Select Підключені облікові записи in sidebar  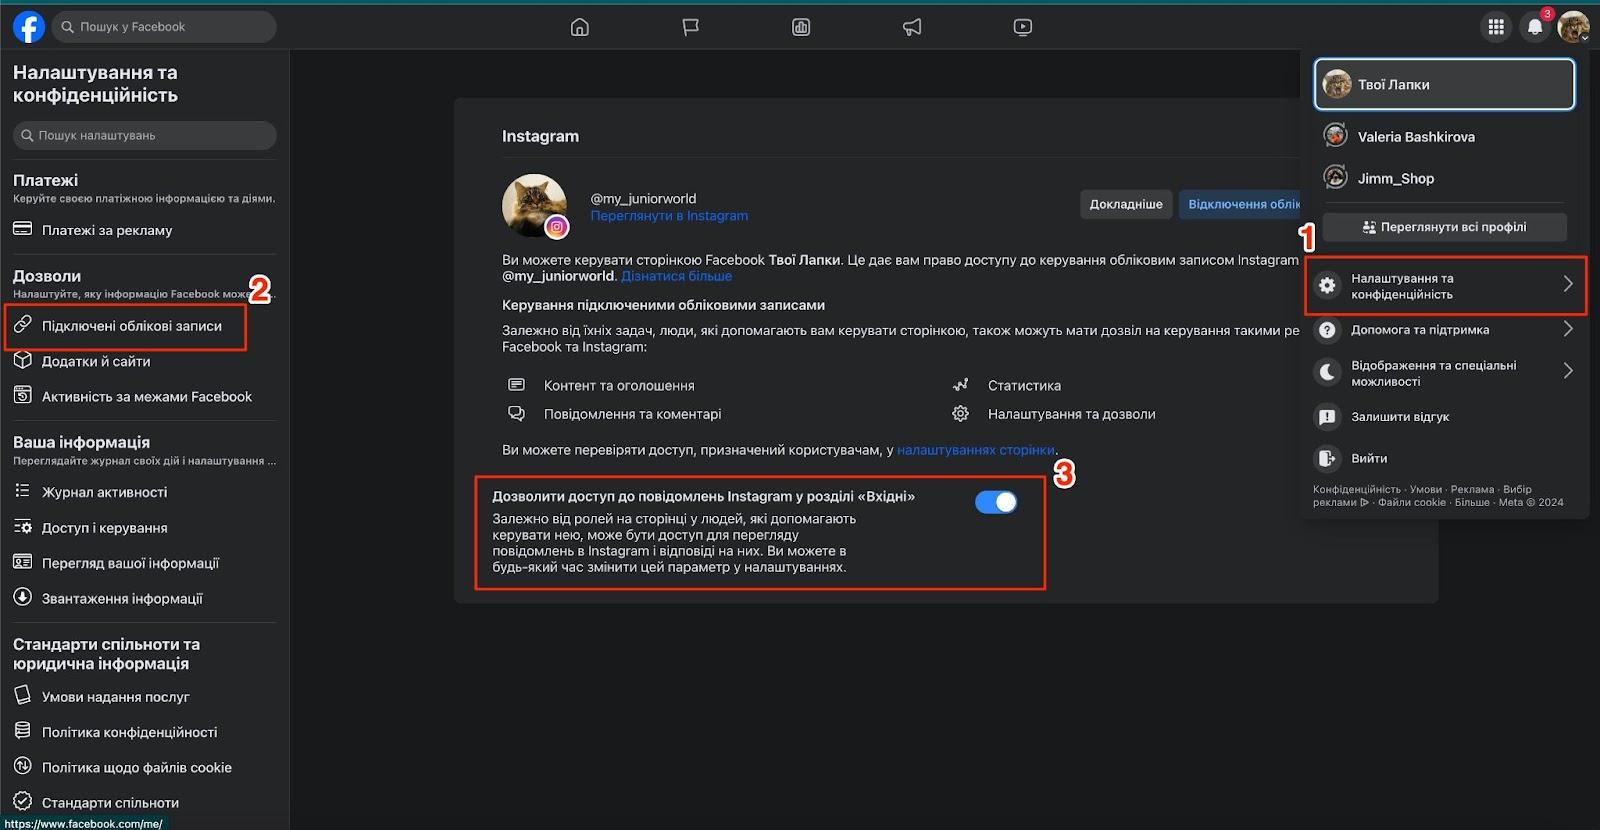point(131,326)
